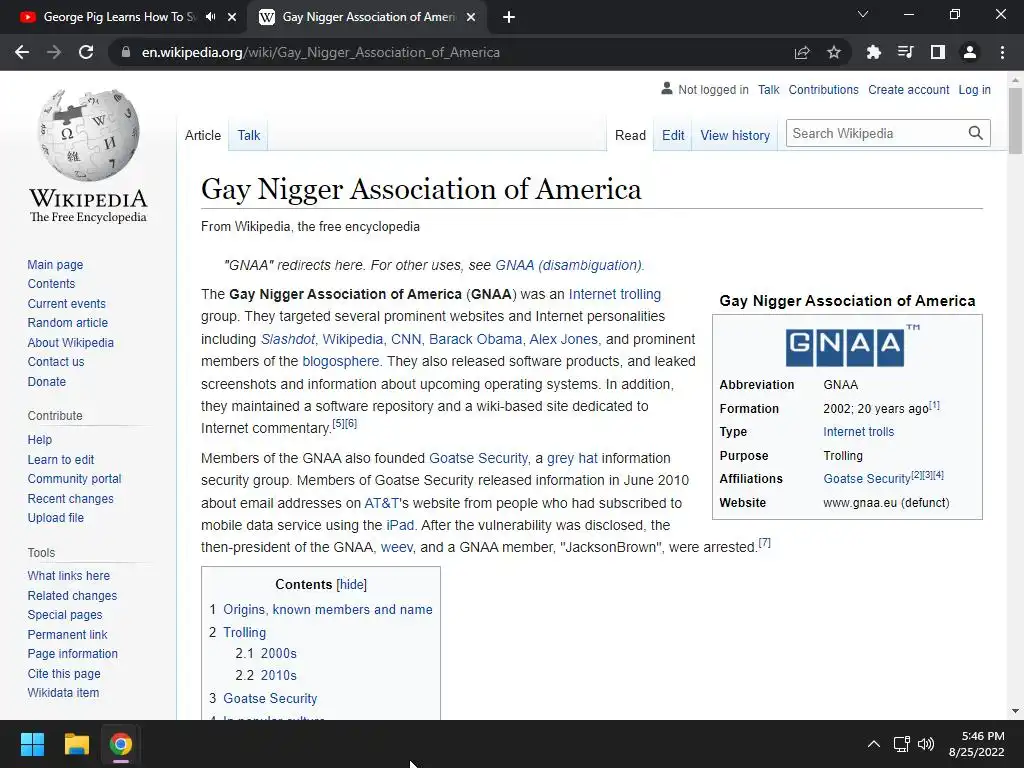The width and height of the screenshot is (1024, 768).
Task: Hide the Contents box with hide toggle
Action: click(x=351, y=584)
